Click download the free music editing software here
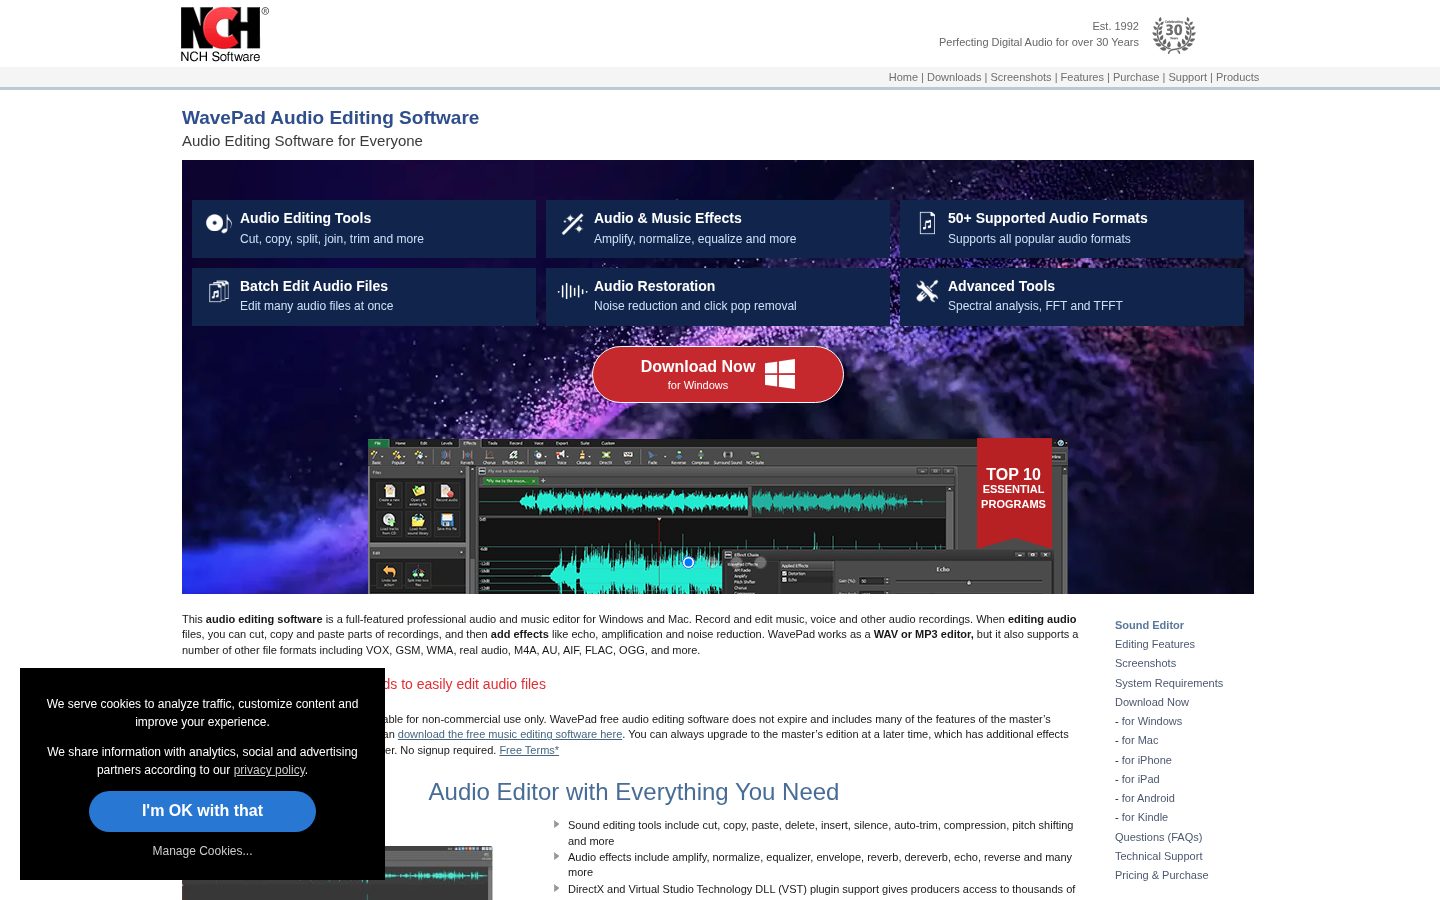The width and height of the screenshot is (1440, 900). [510, 734]
